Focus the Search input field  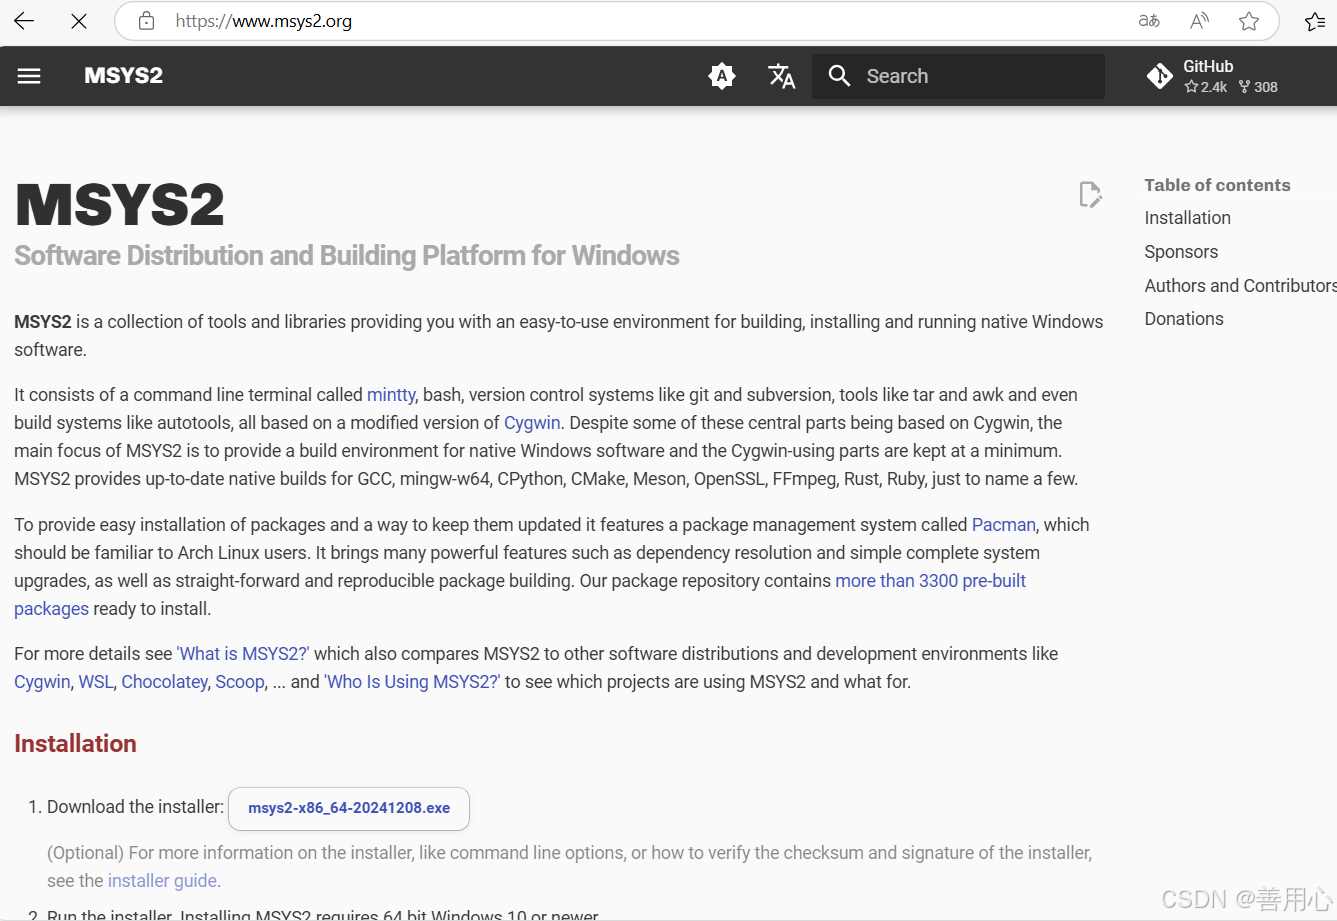point(958,76)
